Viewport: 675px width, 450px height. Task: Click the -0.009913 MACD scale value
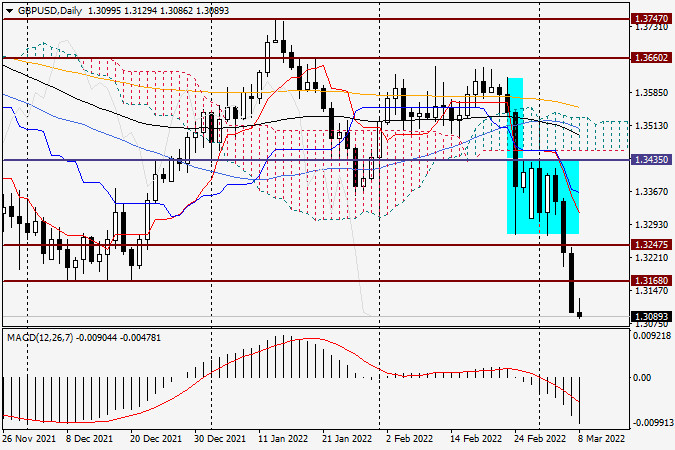click(651, 423)
